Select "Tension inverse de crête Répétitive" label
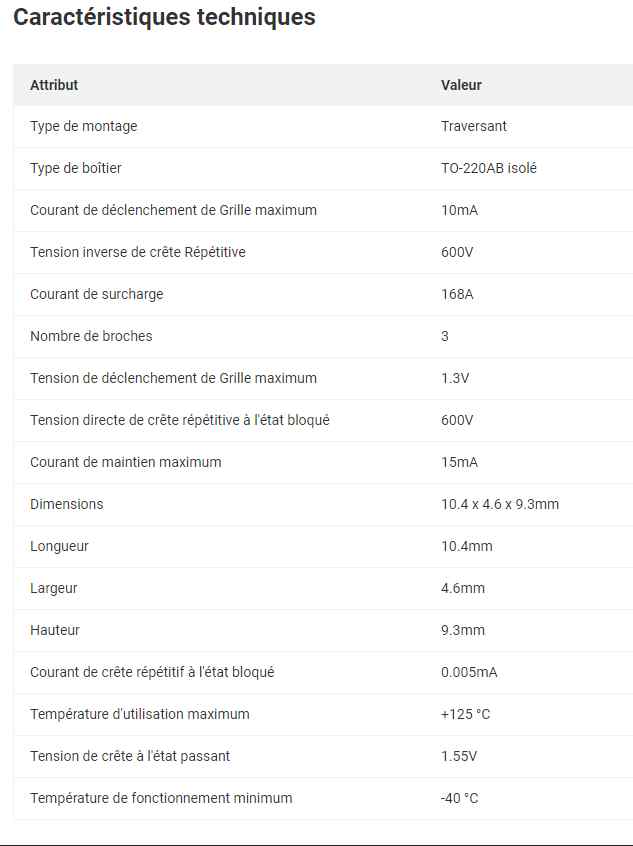Viewport: 633px width, 846px height. coord(138,252)
